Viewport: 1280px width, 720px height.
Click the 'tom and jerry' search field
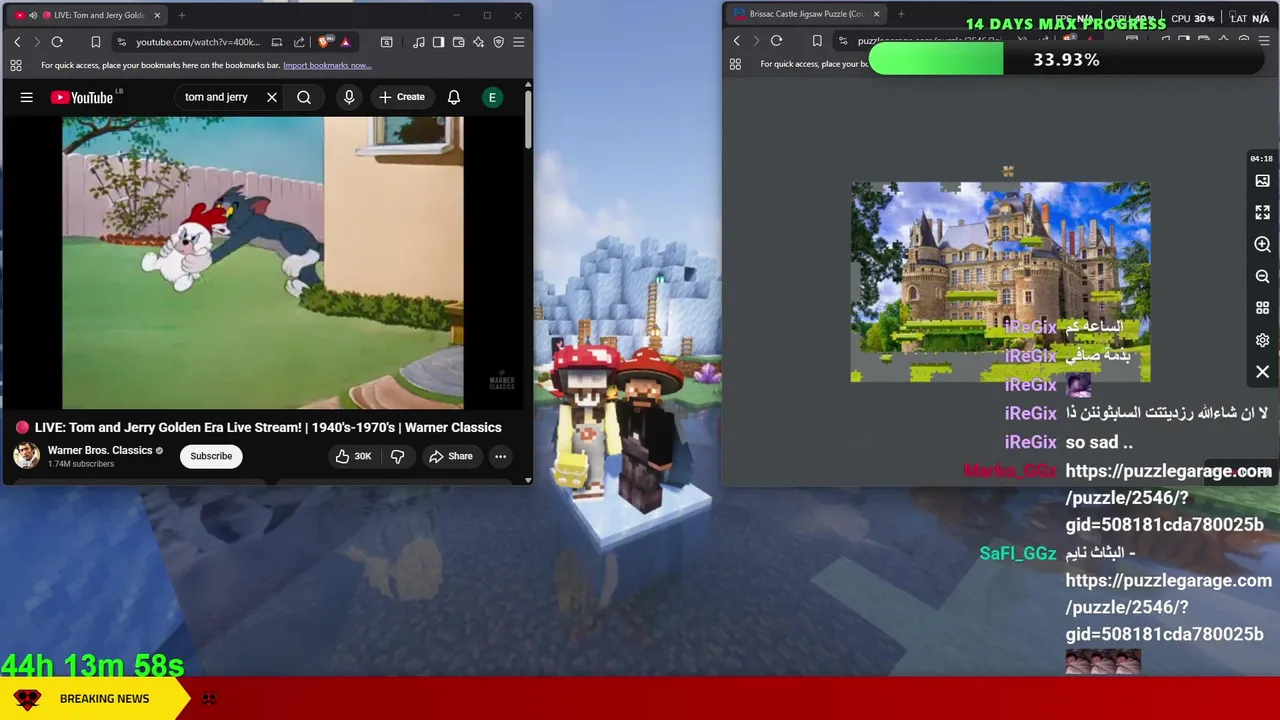[x=220, y=97]
